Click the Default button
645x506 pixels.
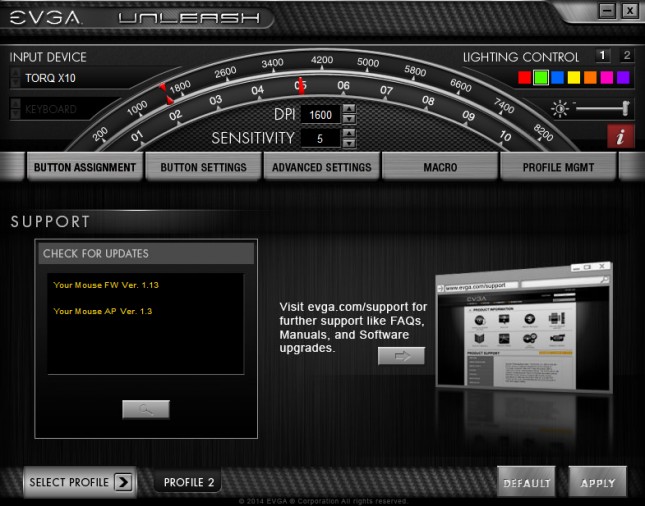(x=527, y=482)
